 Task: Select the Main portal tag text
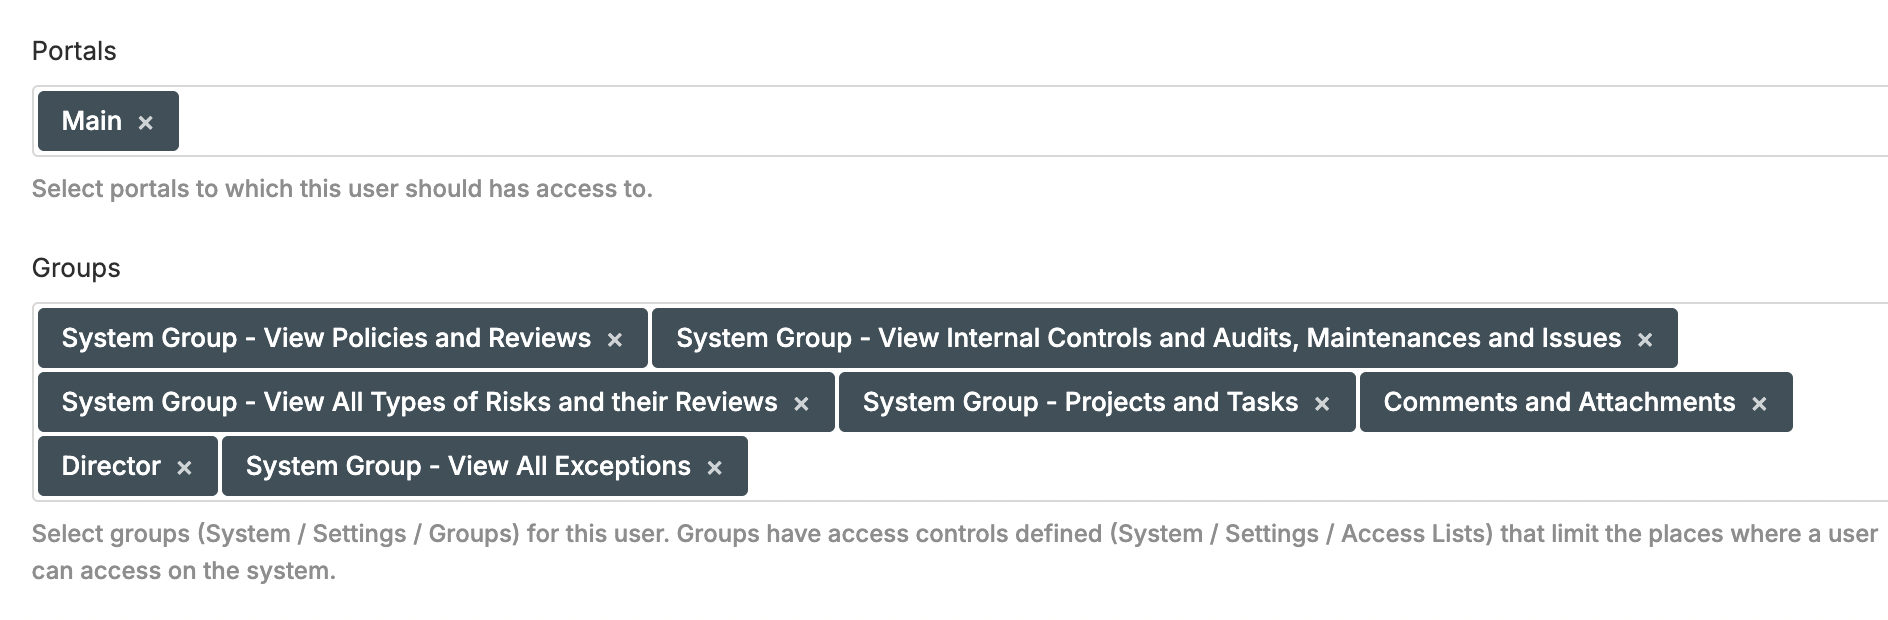tap(91, 121)
